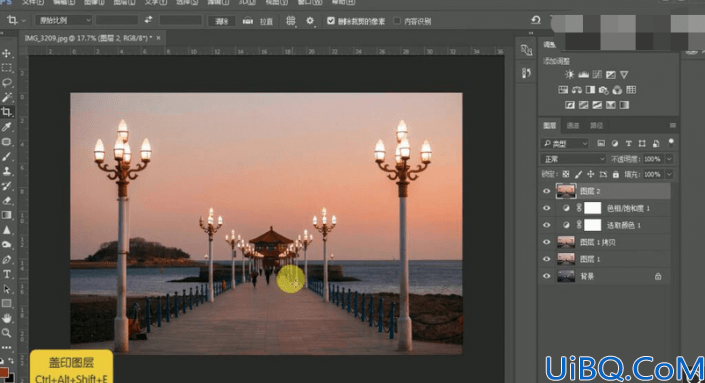Open the fill slider dropdown arrow
This screenshot has height=383, width=705.
(x=669, y=174)
